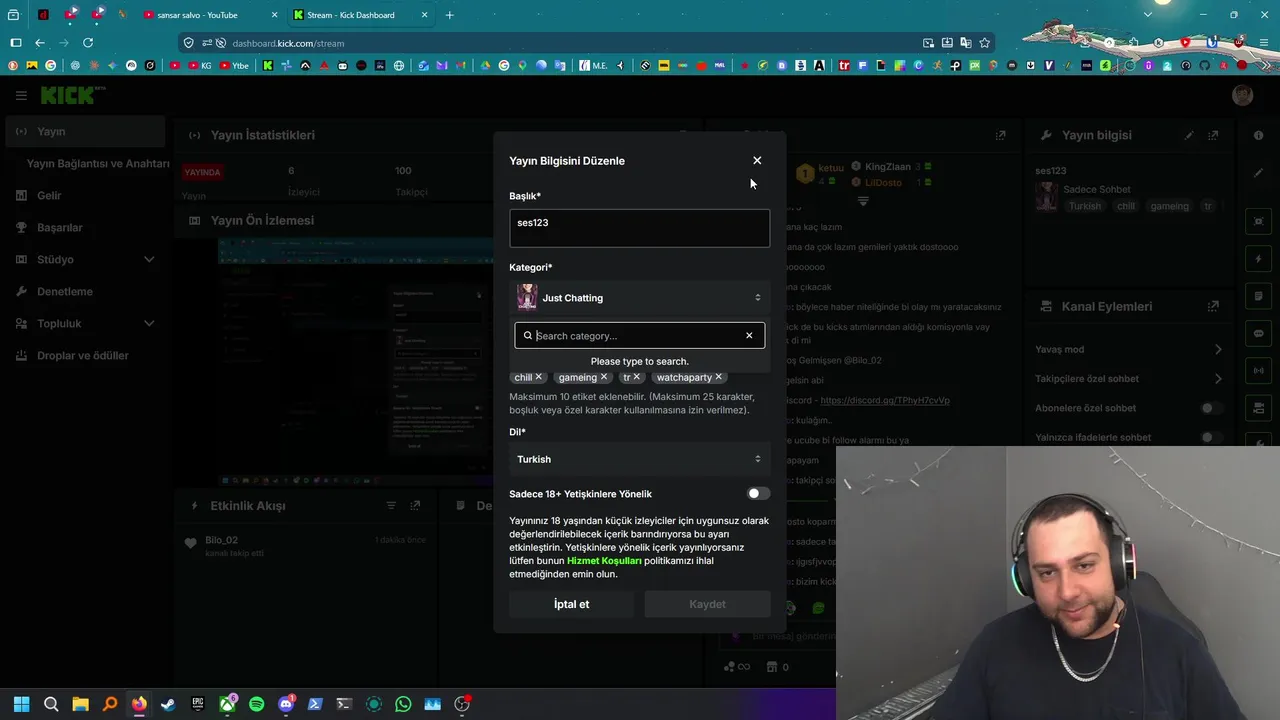Open the Dil dropdown set to Turkish
1280x720 pixels.
tap(639, 459)
